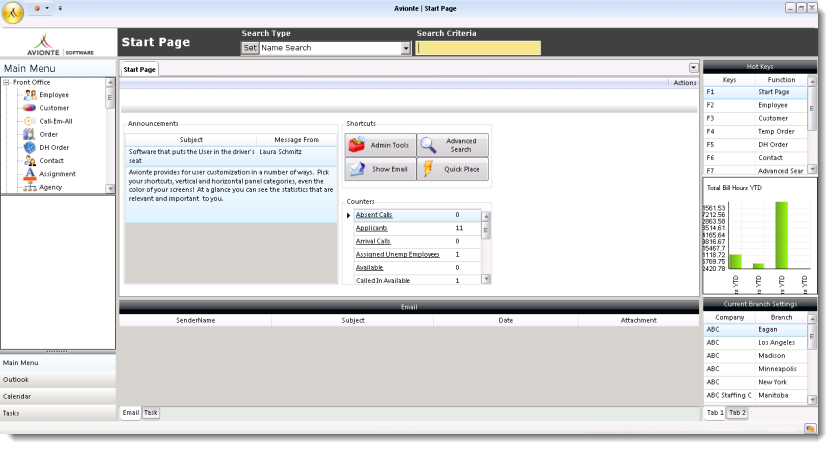Open the Outlook navigation section
Image resolution: width=833 pixels, height=449 pixels.
[x=58, y=379]
